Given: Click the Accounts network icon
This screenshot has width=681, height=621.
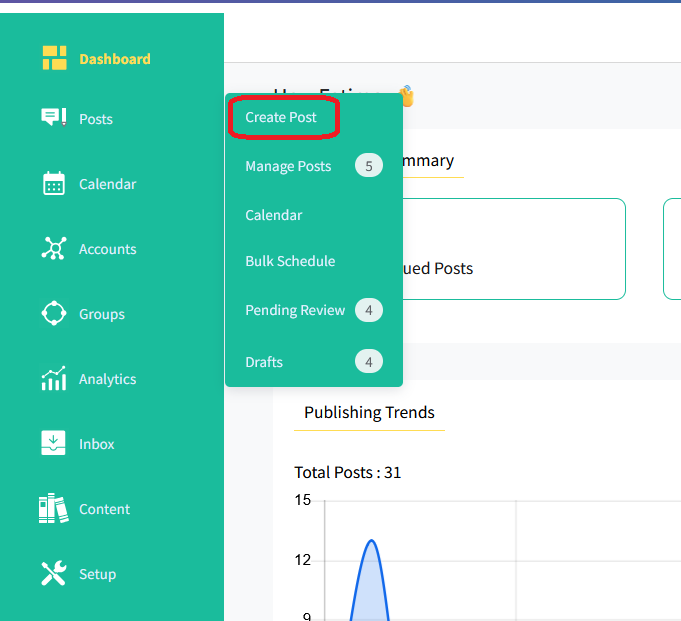Looking at the screenshot, I should 54,249.
